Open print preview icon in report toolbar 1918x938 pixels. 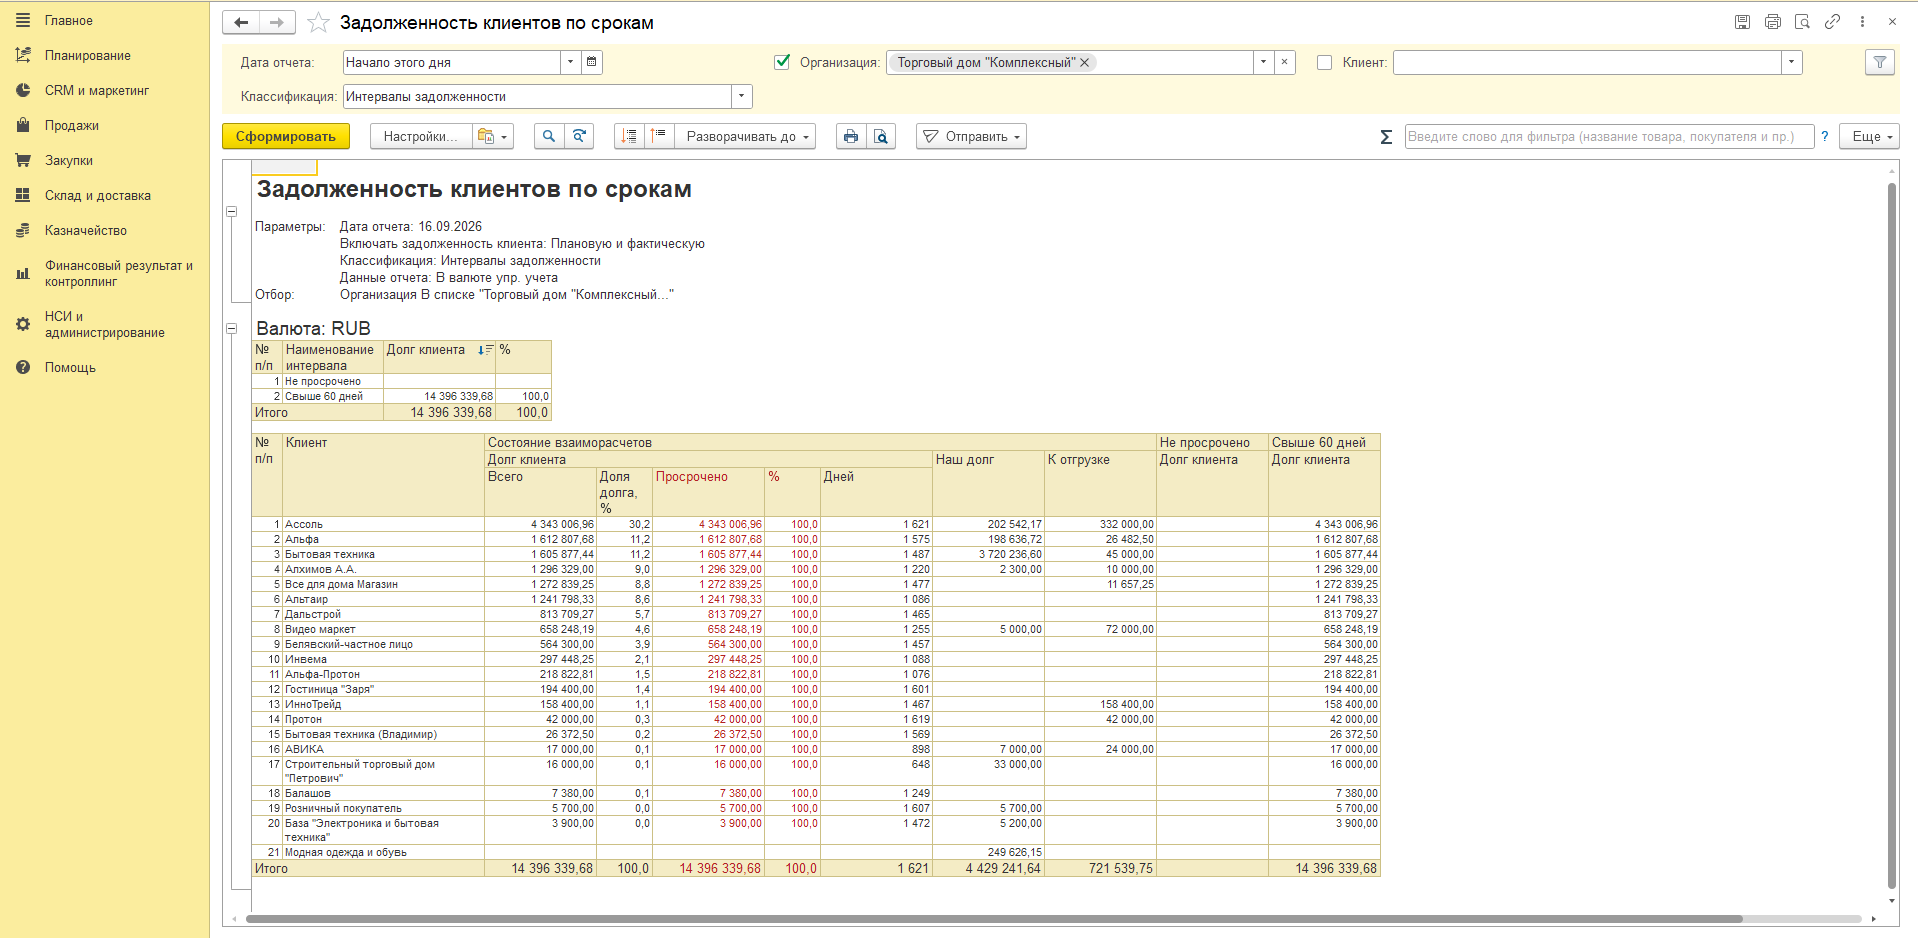pos(881,137)
